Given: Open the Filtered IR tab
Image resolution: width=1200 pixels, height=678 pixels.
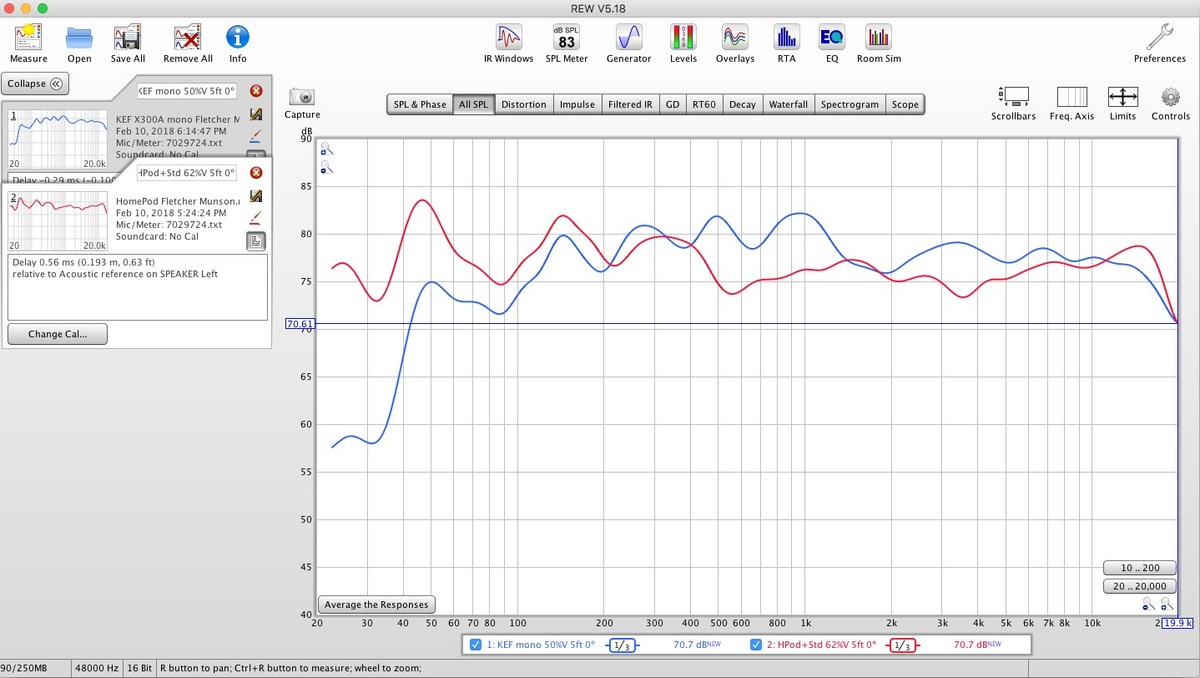Looking at the screenshot, I should pyautogui.click(x=630, y=104).
